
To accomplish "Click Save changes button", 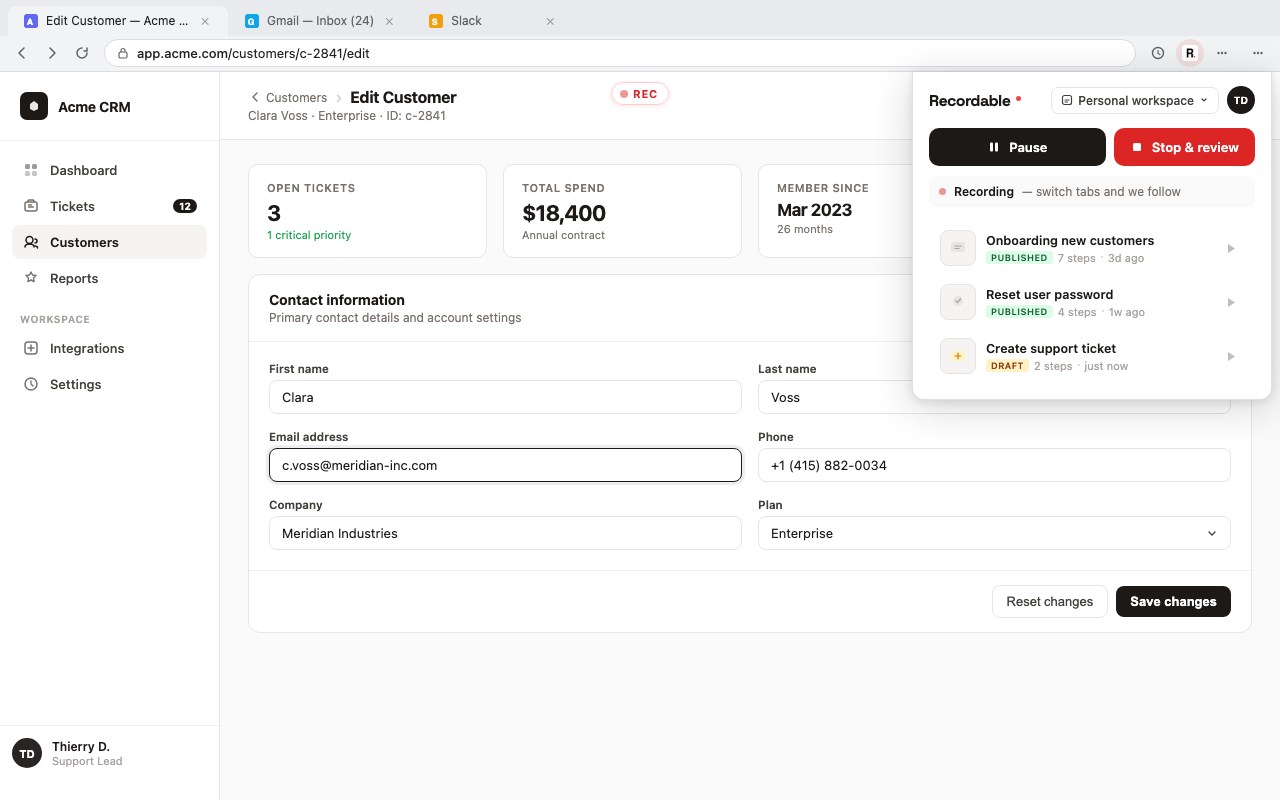I will [x=1173, y=601].
